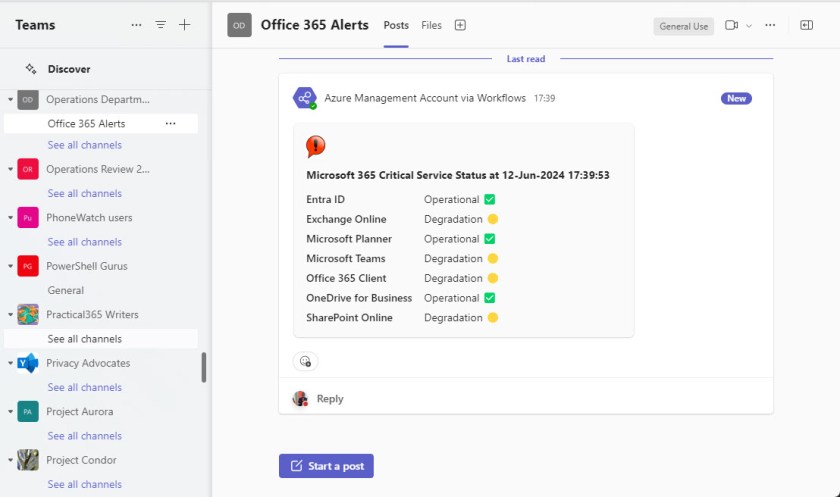Click the Reply field under the post
The image size is (840, 497).
tap(526, 398)
